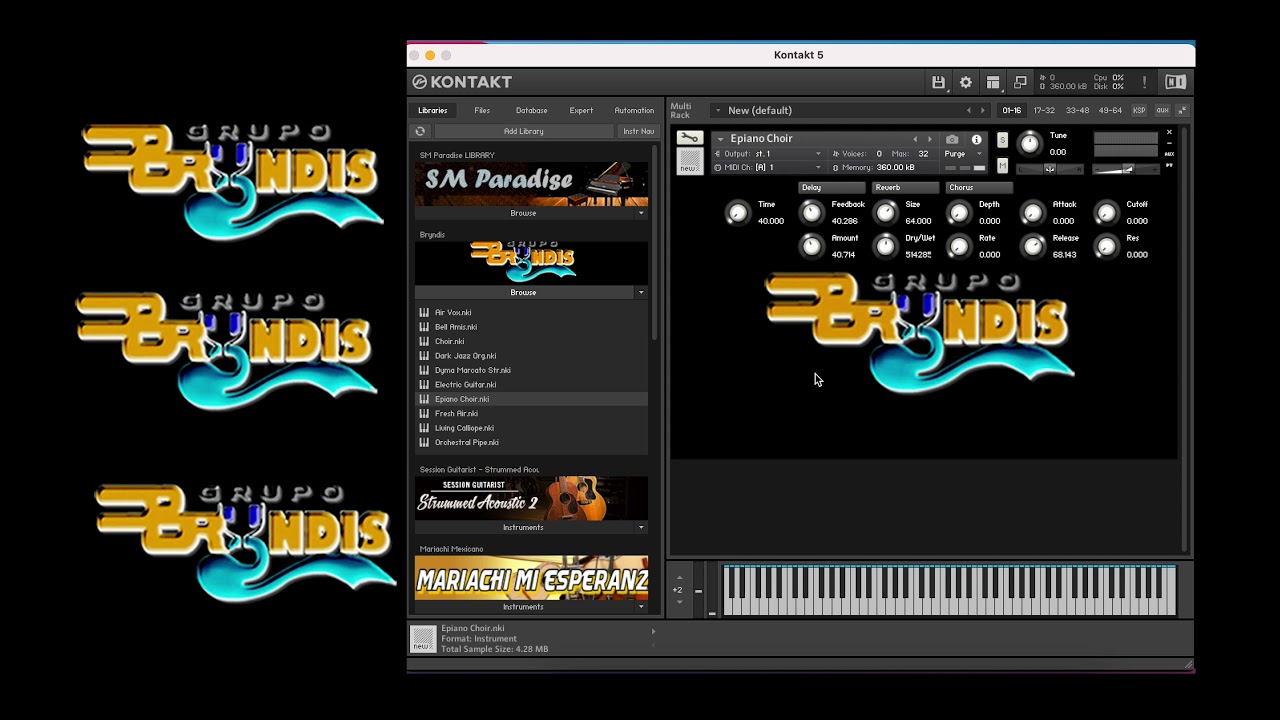This screenshot has height=720, width=1280.
Task: Click the camera snapshot view icon
Action: point(952,139)
